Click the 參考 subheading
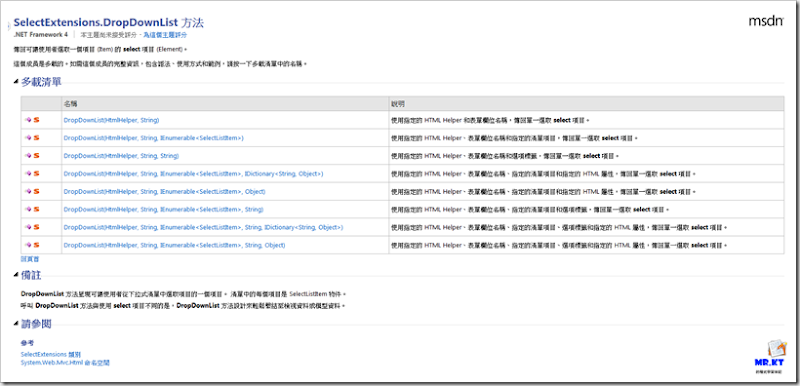This screenshot has height=386, width=800. (27, 343)
